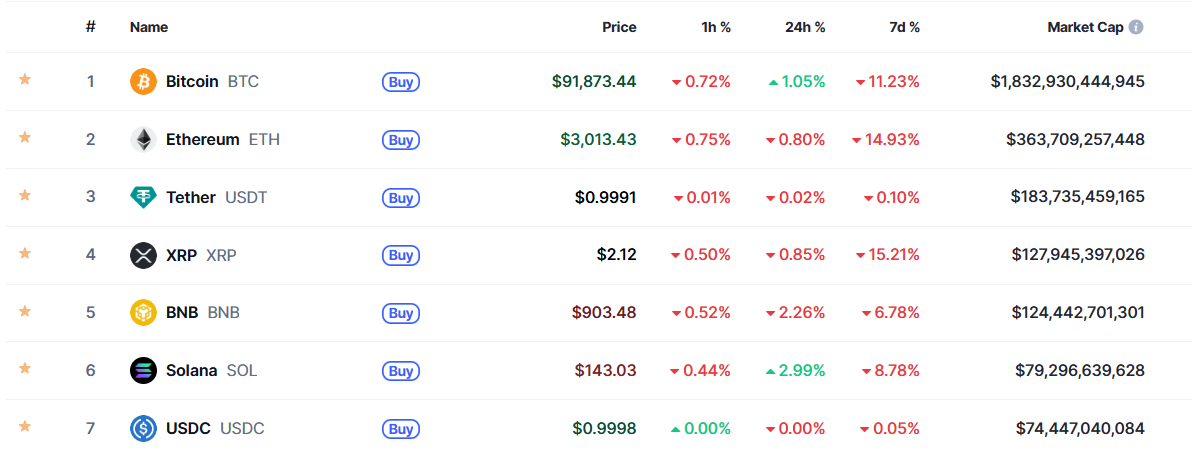Click the Buy button for Ethereum
The image size is (1192, 454).
(401, 140)
